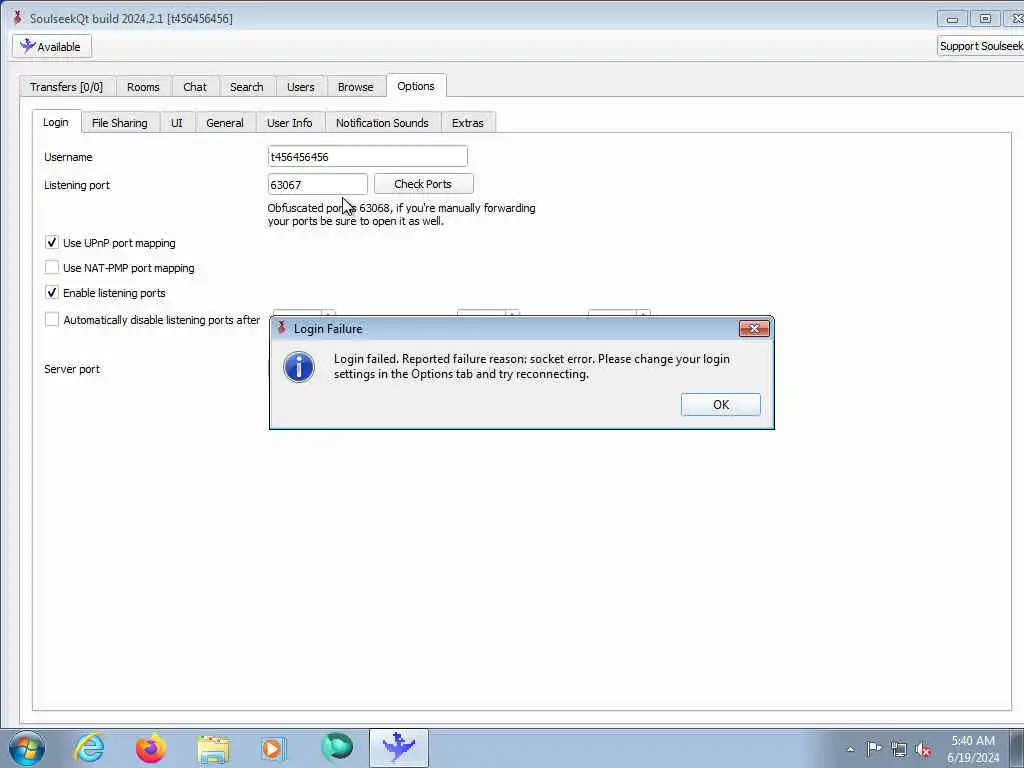Minimize the SoulseekQt window
The image size is (1024, 768).
click(x=952, y=19)
